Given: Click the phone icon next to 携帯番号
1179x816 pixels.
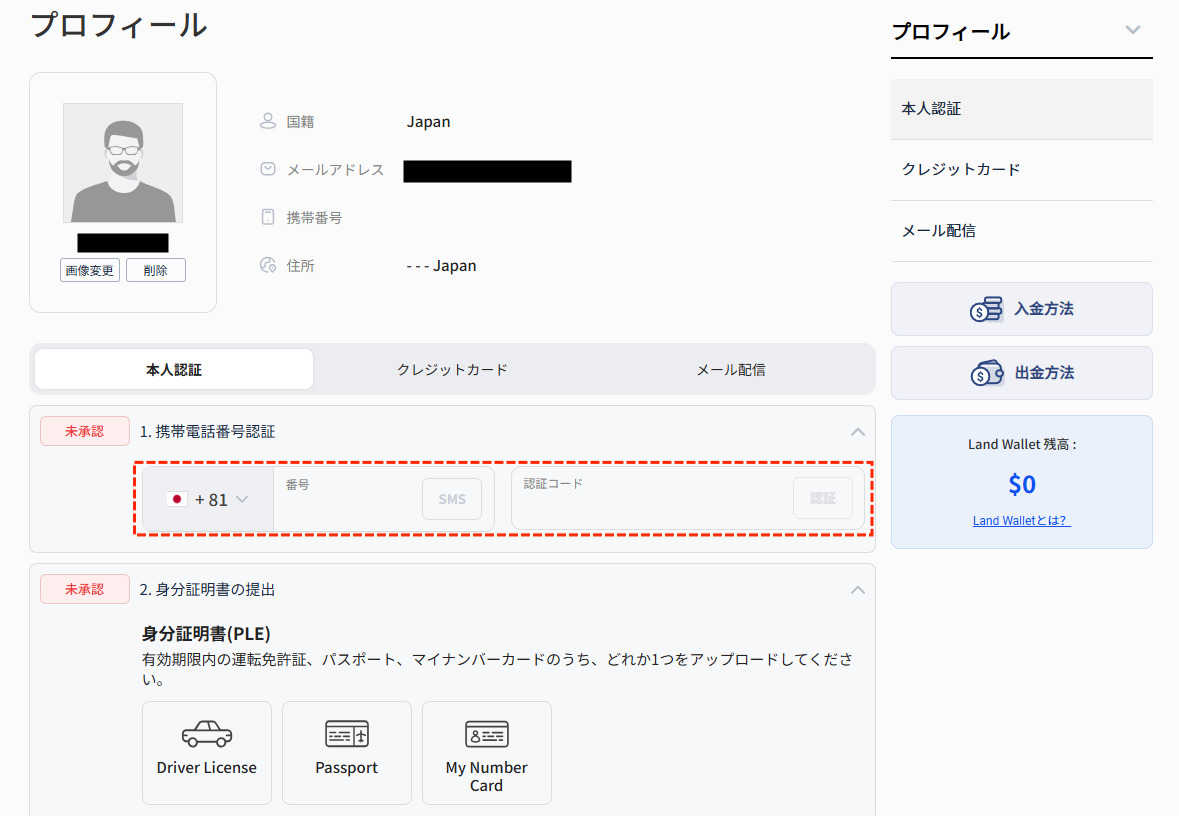Looking at the screenshot, I should coord(267,216).
